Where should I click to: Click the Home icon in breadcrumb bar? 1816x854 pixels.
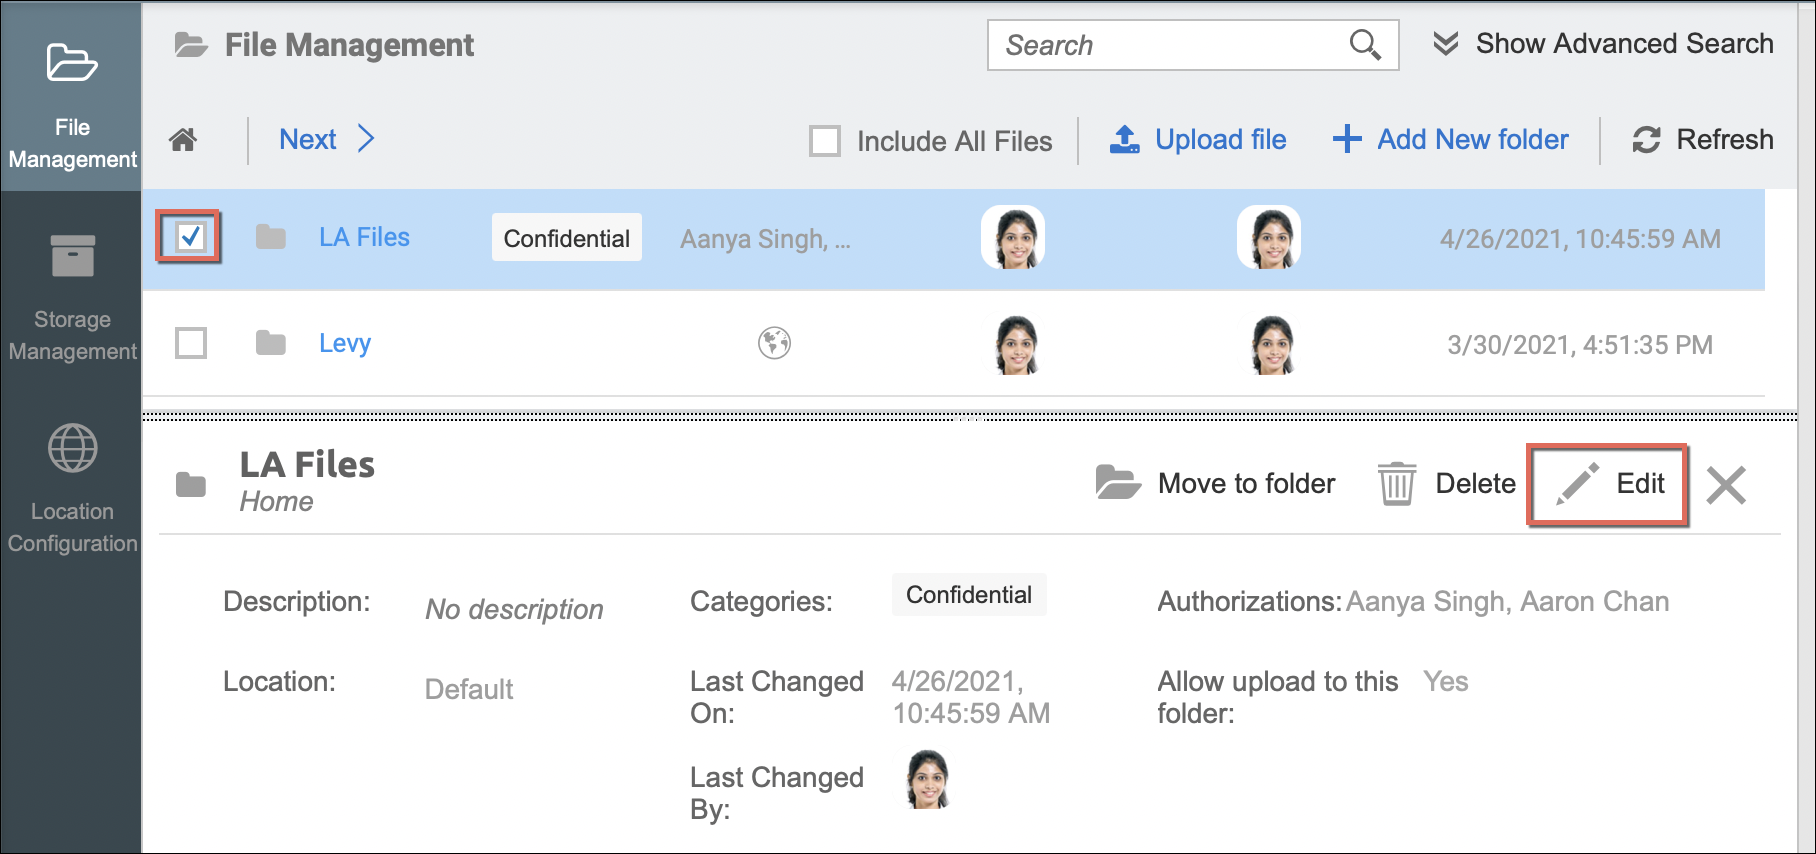[183, 140]
